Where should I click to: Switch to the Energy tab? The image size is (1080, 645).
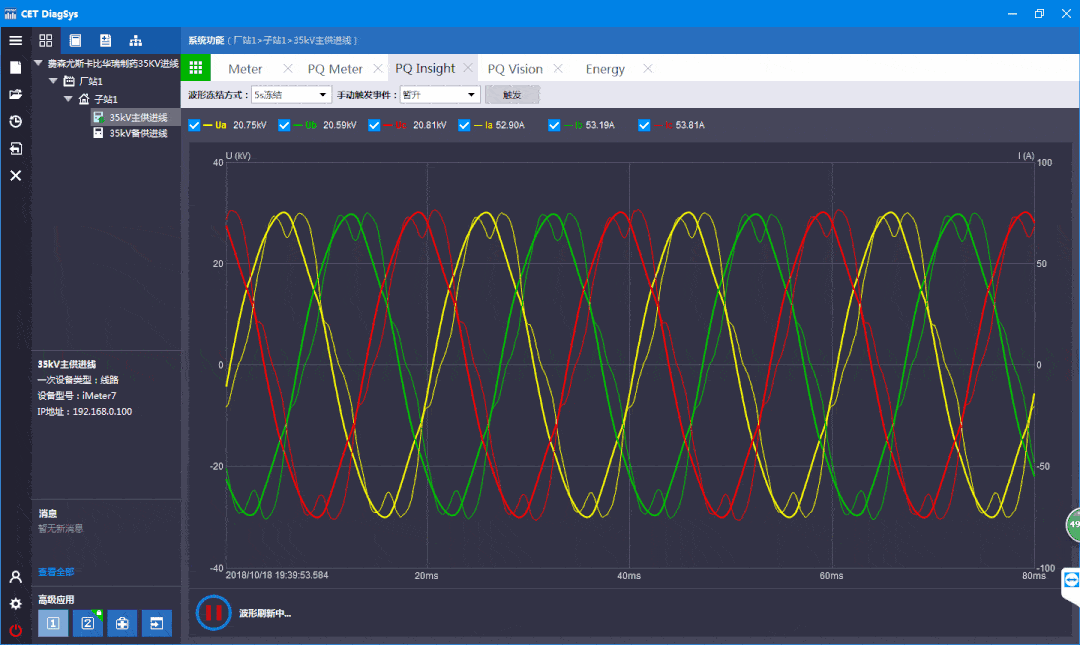point(605,69)
